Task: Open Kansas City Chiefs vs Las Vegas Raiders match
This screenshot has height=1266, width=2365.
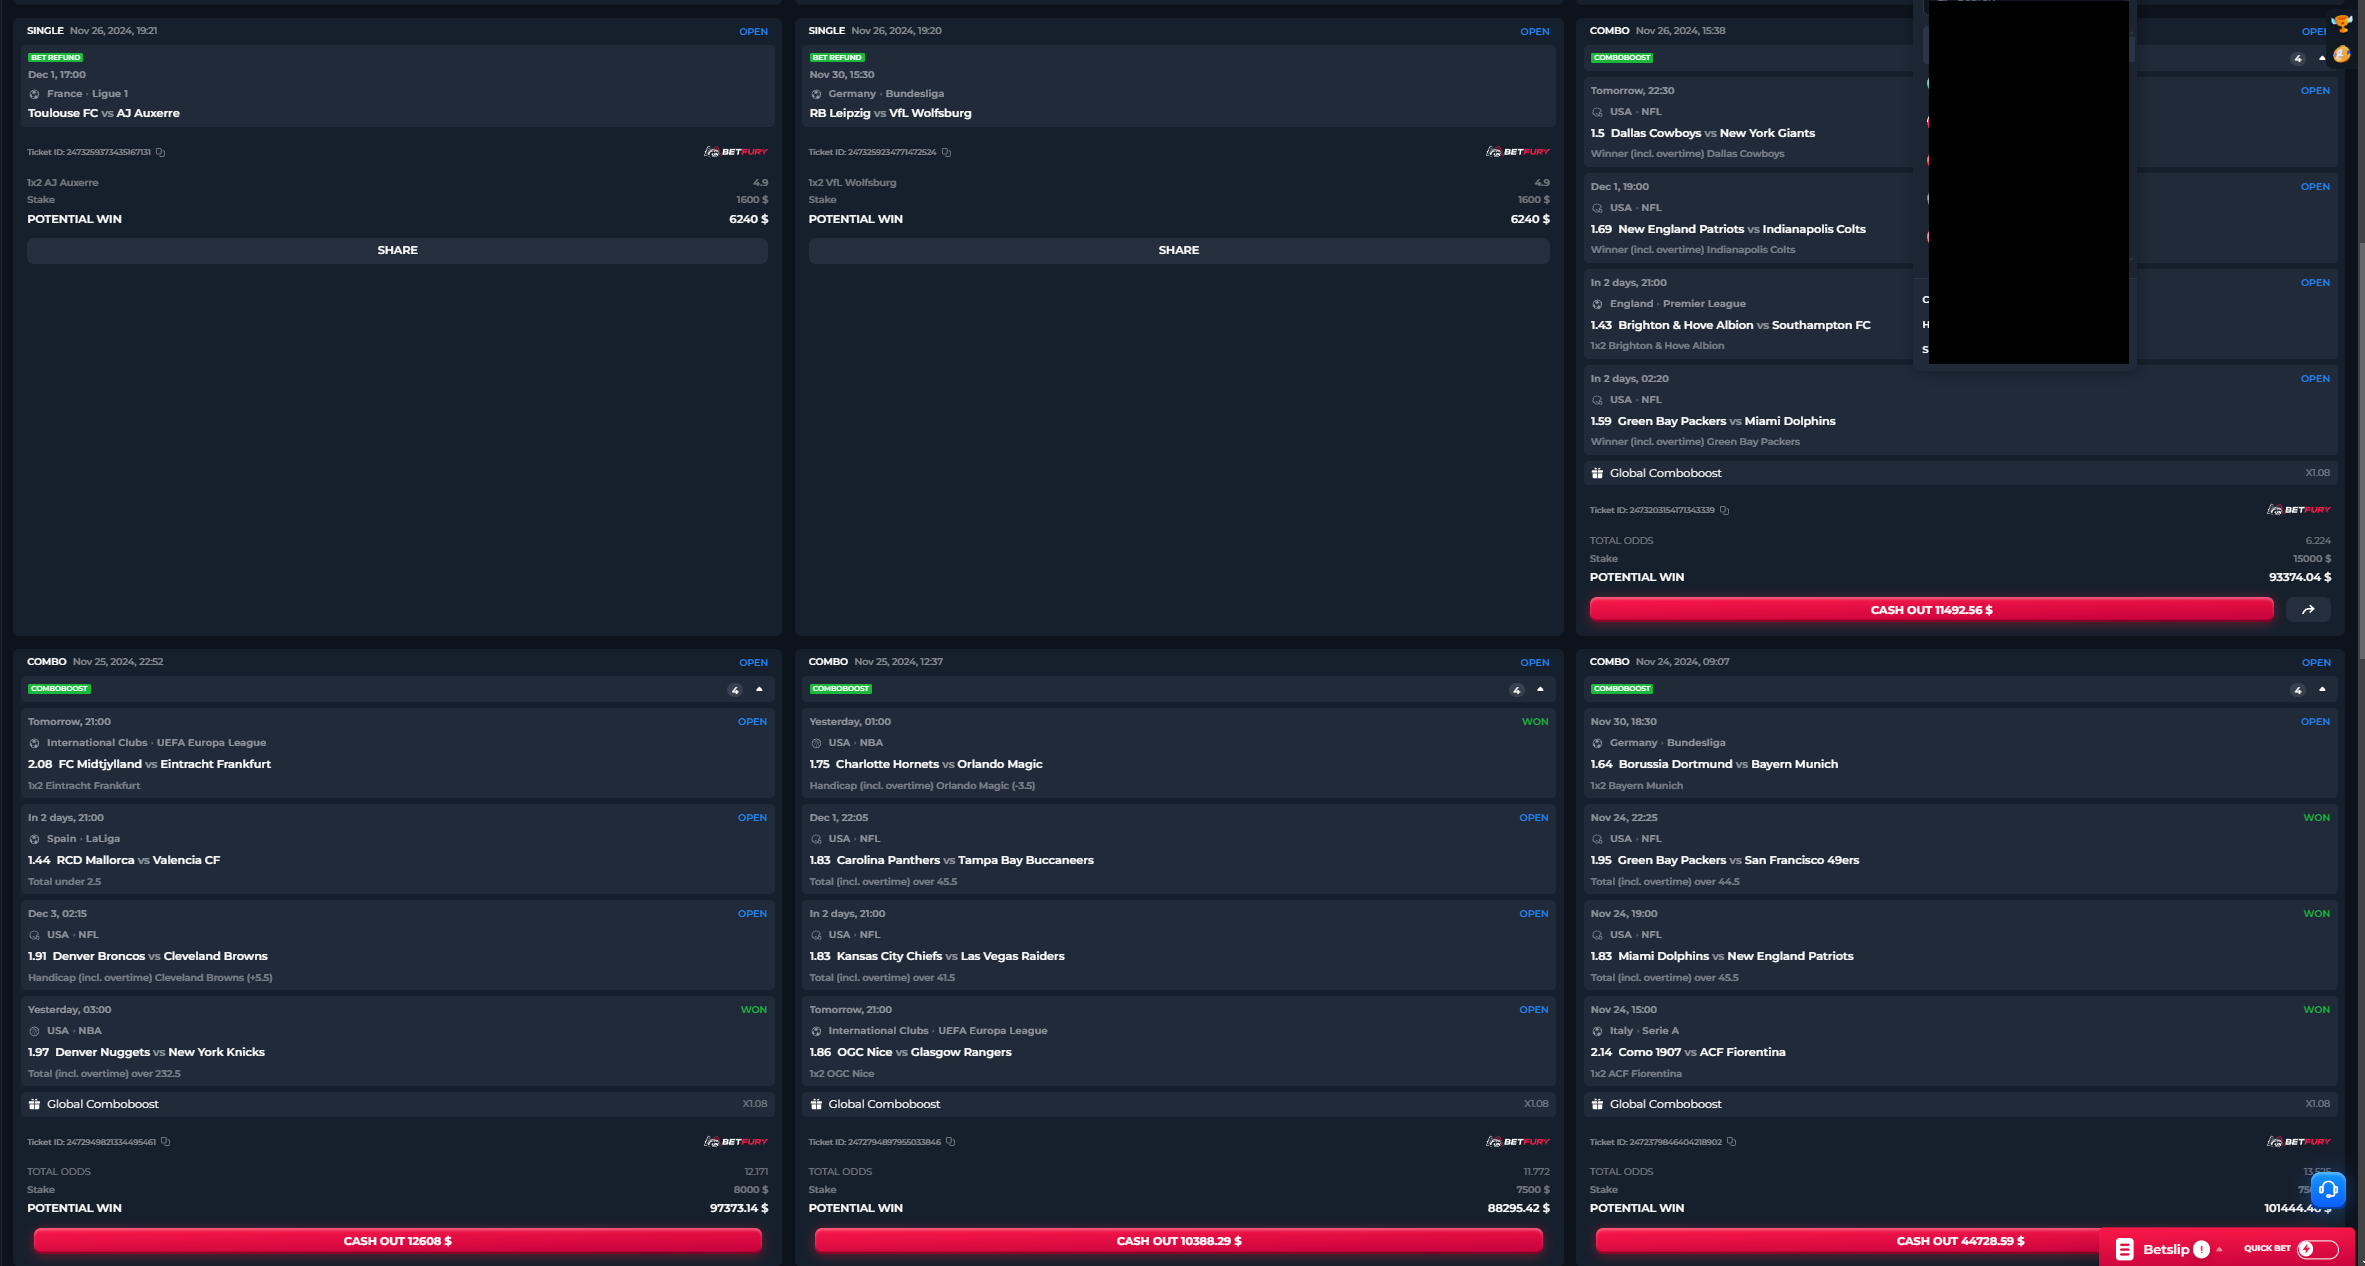Action: click(x=951, y=956)
